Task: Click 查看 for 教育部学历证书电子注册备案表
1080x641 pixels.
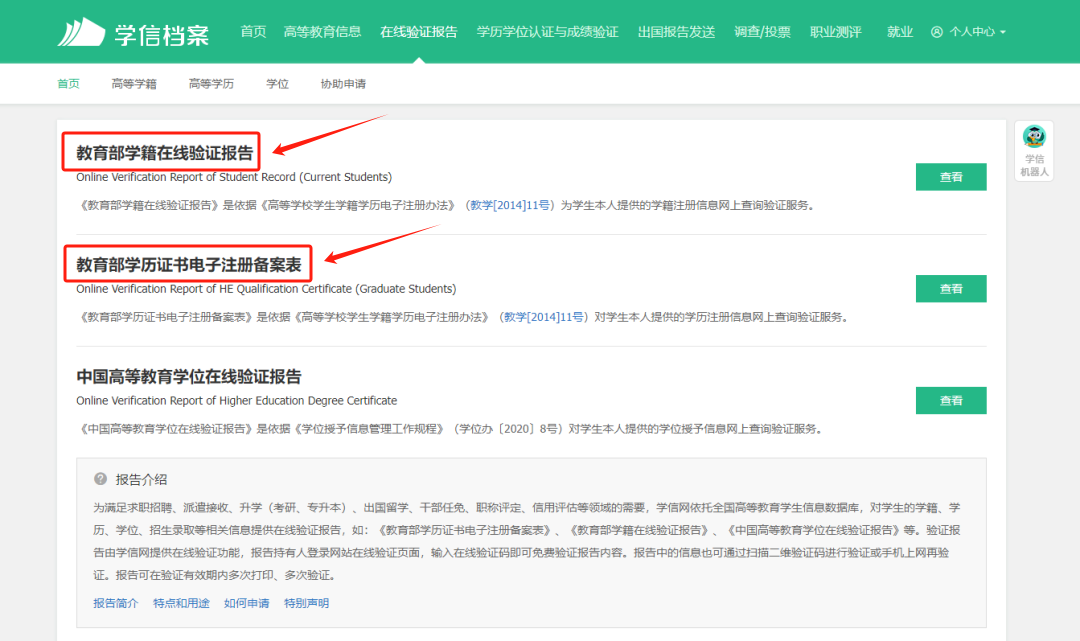Action: click(x=951, y=288)
